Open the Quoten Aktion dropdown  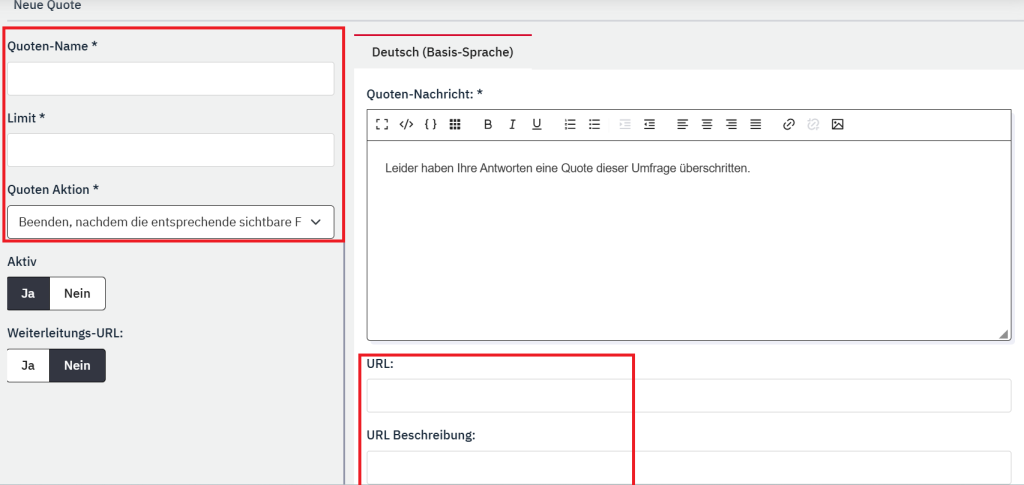[x=170, y=222]
